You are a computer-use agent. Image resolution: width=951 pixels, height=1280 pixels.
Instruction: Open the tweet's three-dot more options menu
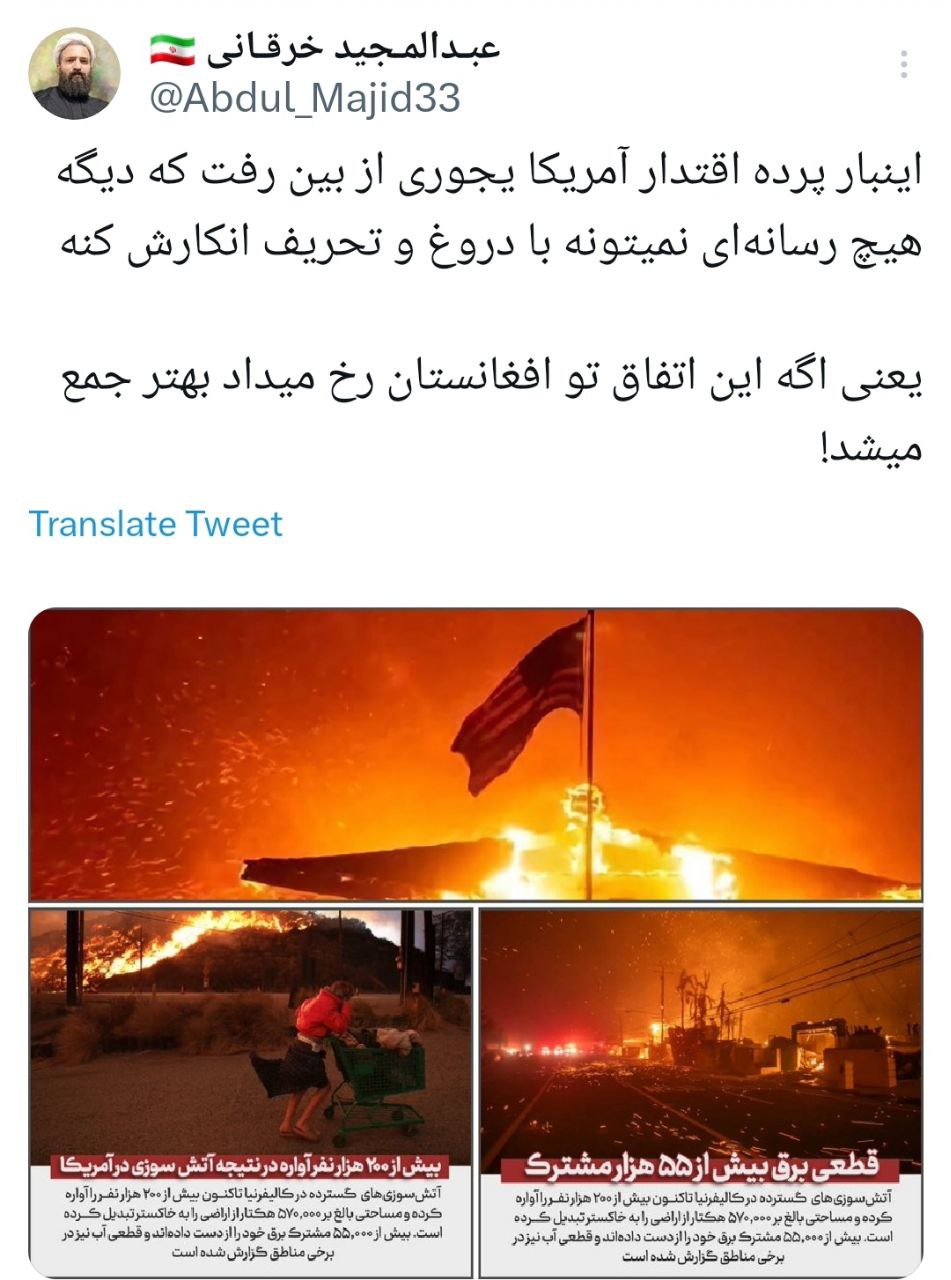point(904,65)
